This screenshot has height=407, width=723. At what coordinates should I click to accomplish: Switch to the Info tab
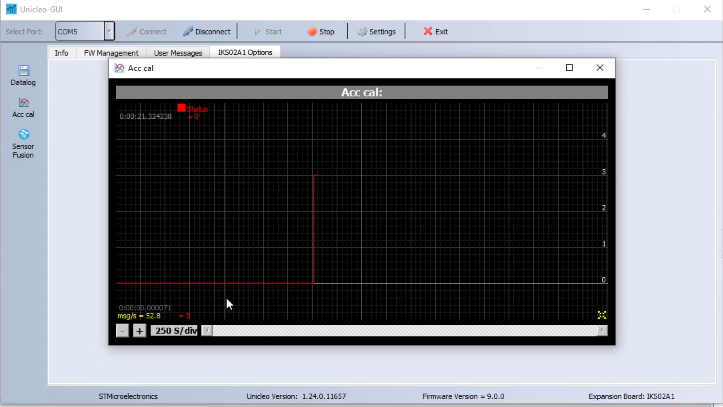point(61,53)
